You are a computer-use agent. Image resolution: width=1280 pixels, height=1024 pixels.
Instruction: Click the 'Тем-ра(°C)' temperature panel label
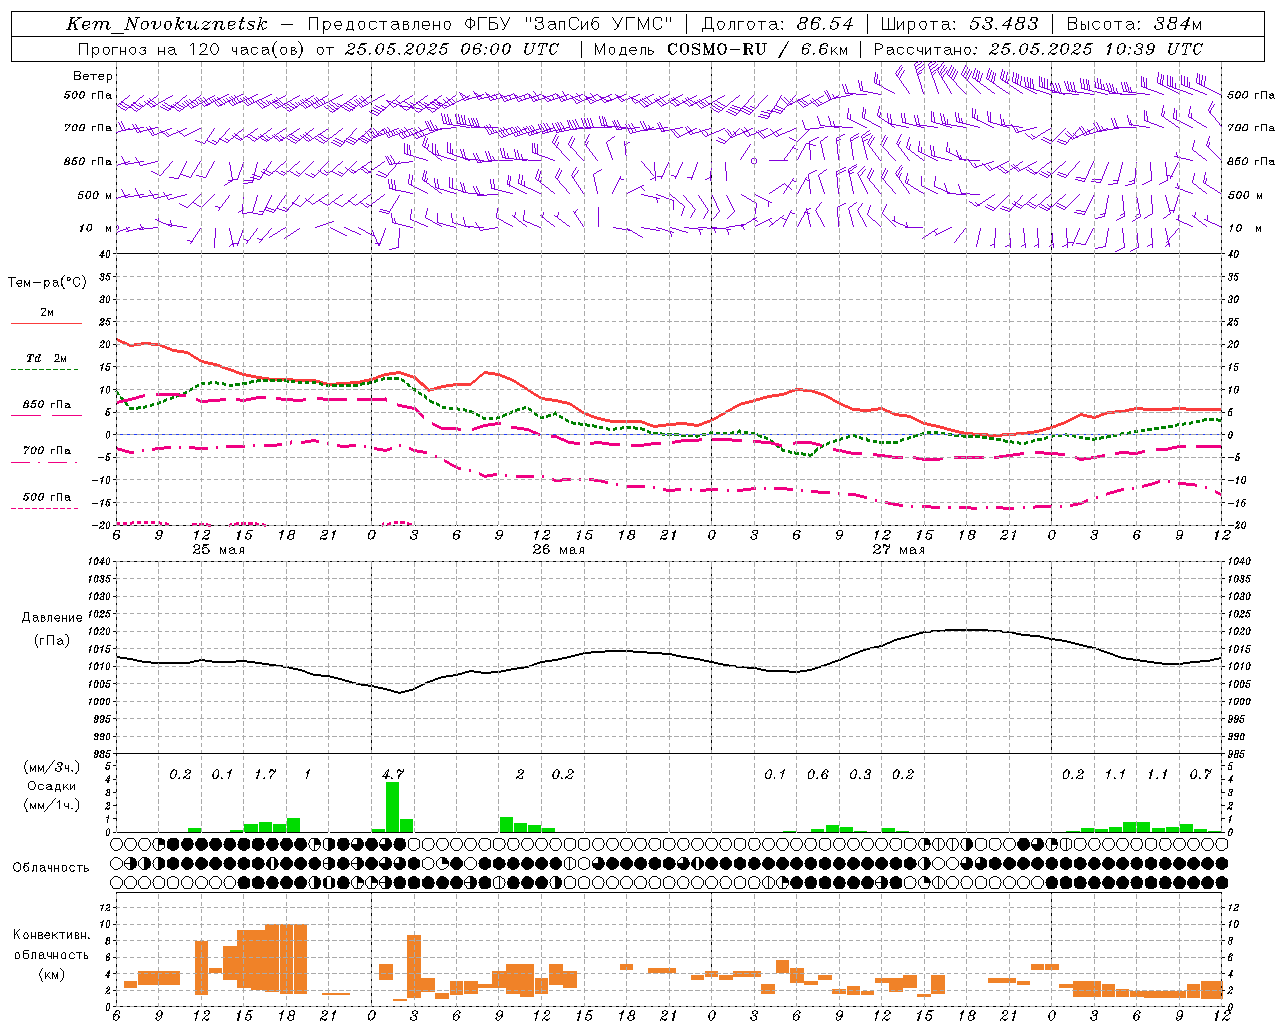[x=47, y=283]
